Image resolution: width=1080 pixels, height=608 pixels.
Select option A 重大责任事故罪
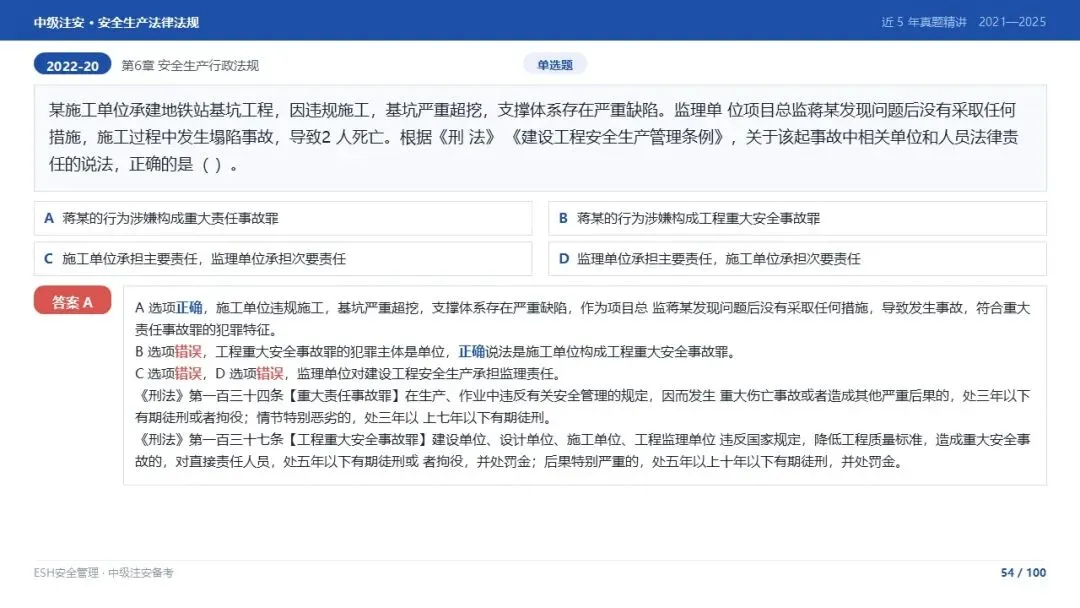point(283,218)
